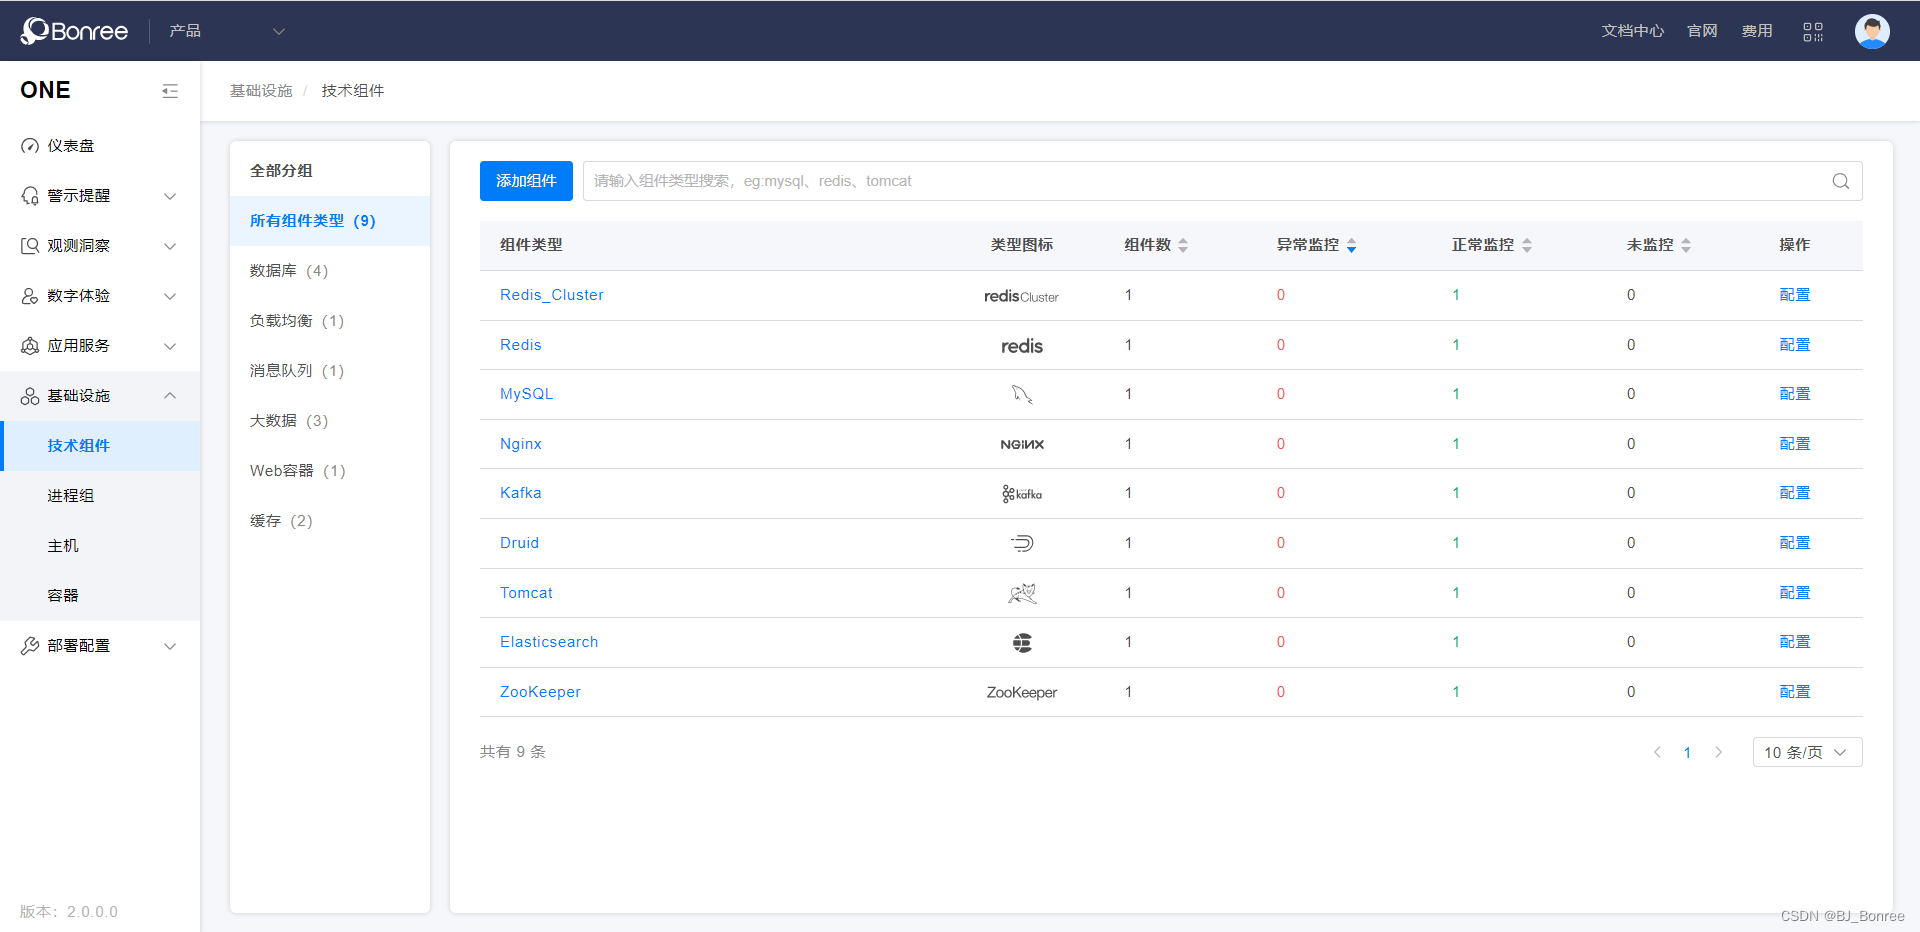Click the user avatar in top right
The width and height of the screenshot is (1920, 932).
coord(1872,31)
